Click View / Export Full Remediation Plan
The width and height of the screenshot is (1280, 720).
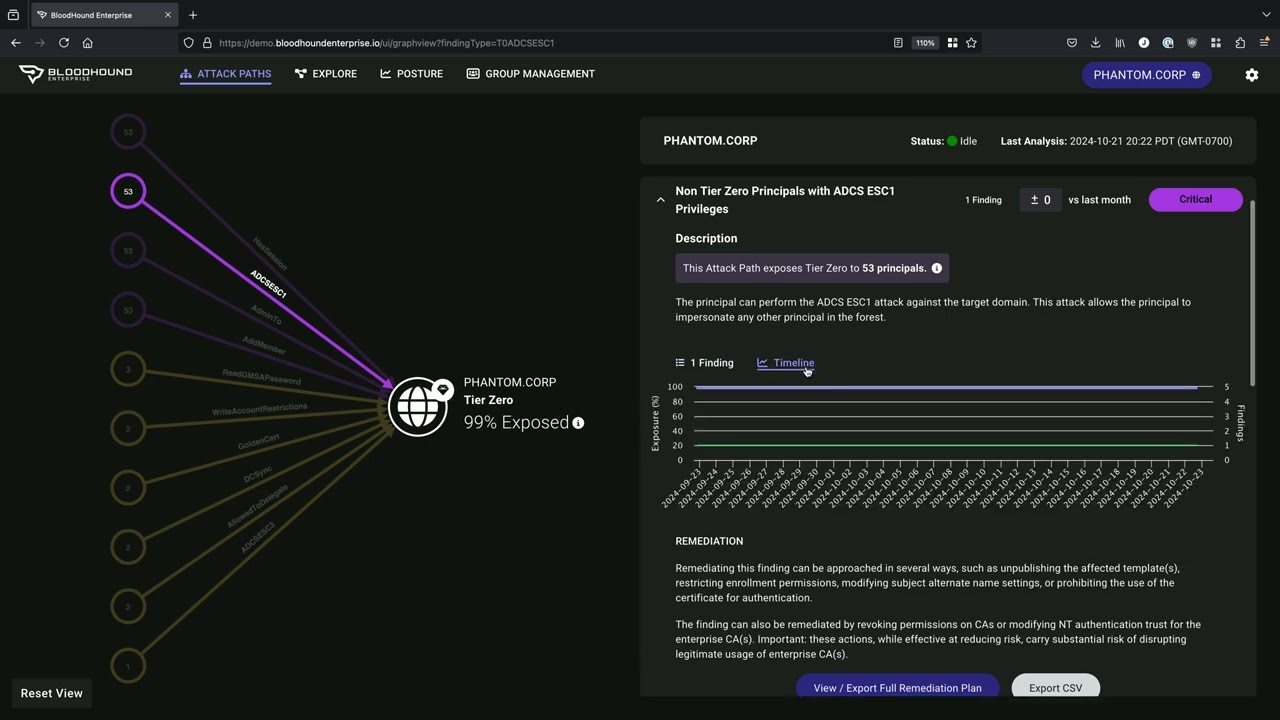click(897, 687)
